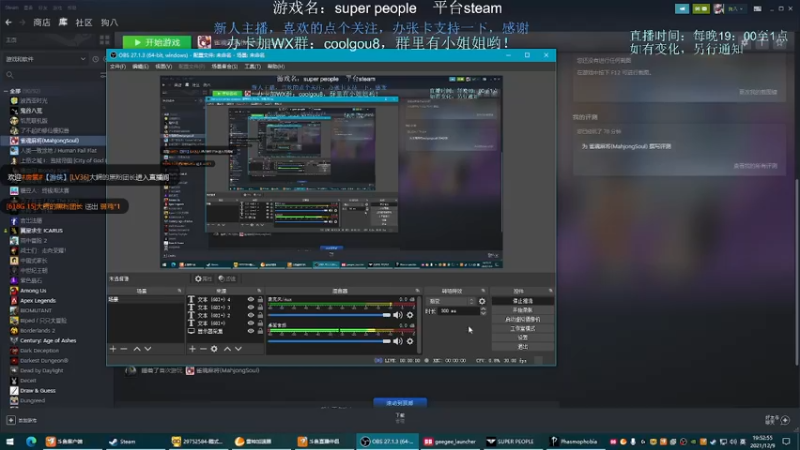Adjust 桌面音频 volume slider
This screenshot has width=800, height=450.
pos(329,341)
